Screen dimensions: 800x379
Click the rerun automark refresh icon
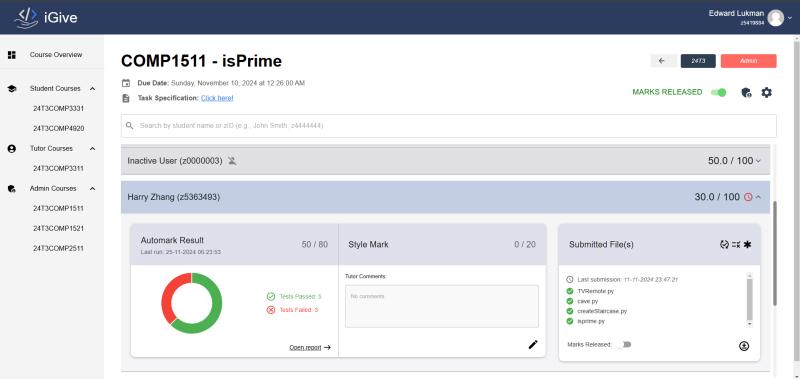tap(724, 244)
